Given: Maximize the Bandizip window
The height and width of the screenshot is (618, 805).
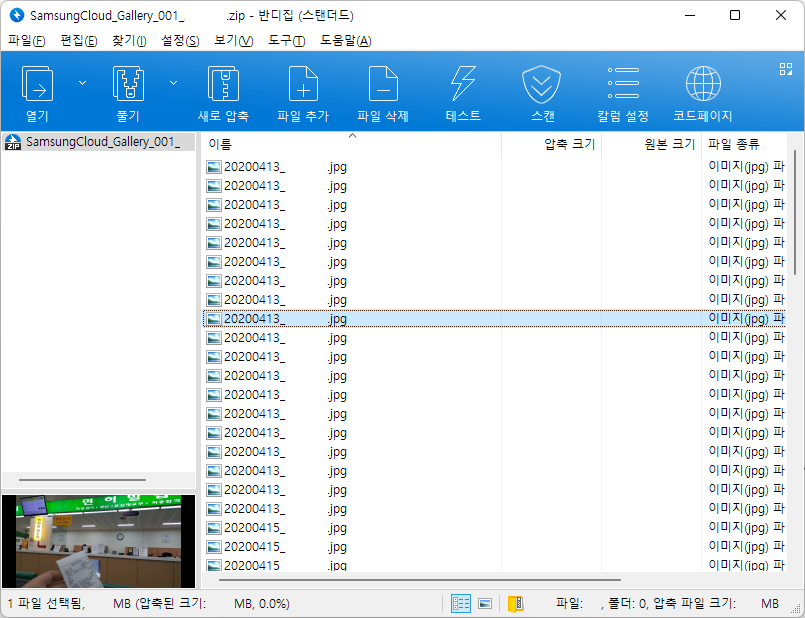Looking at the screenshot, I should pos(735,15).
